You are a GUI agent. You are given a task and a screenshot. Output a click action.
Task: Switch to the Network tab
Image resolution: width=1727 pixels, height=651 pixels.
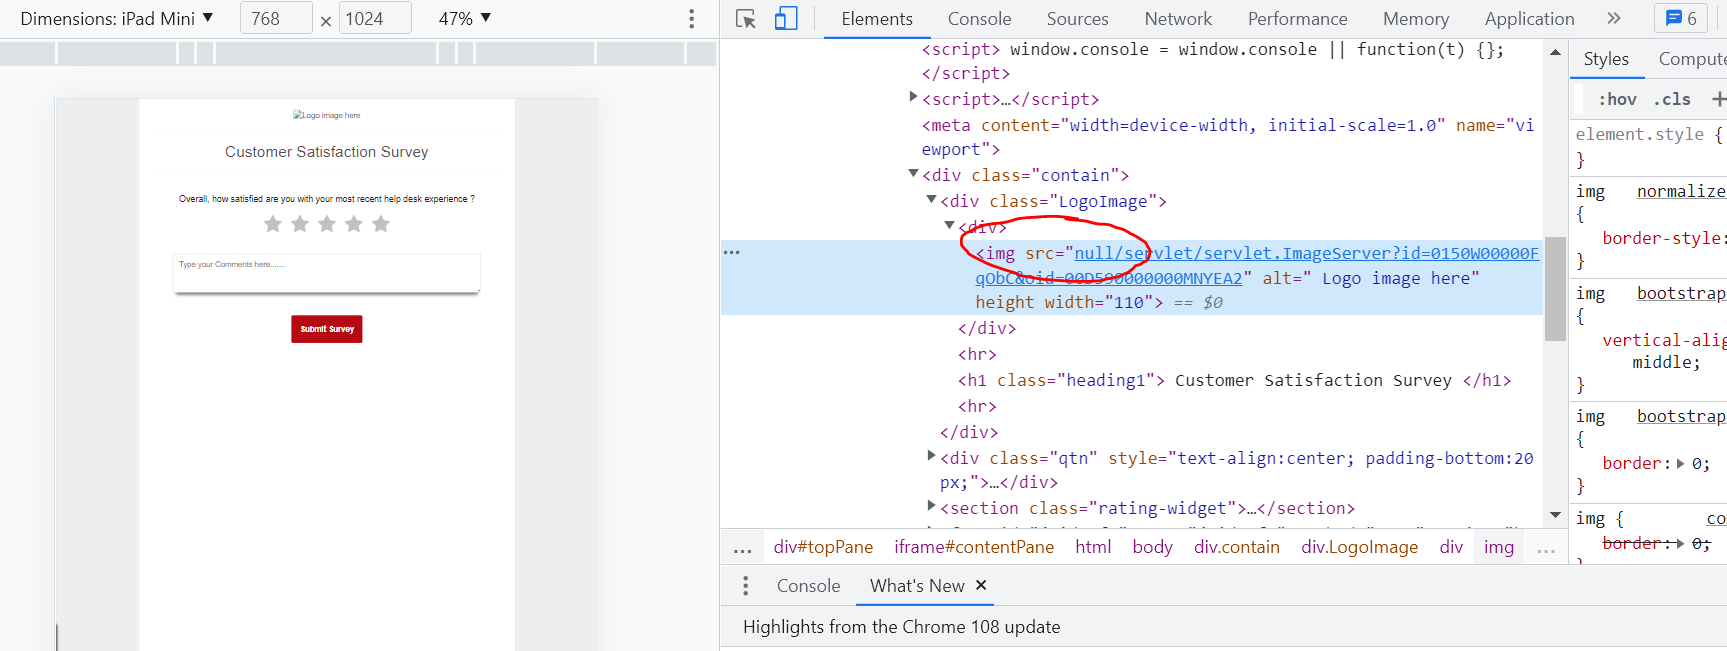(1178, 19)
